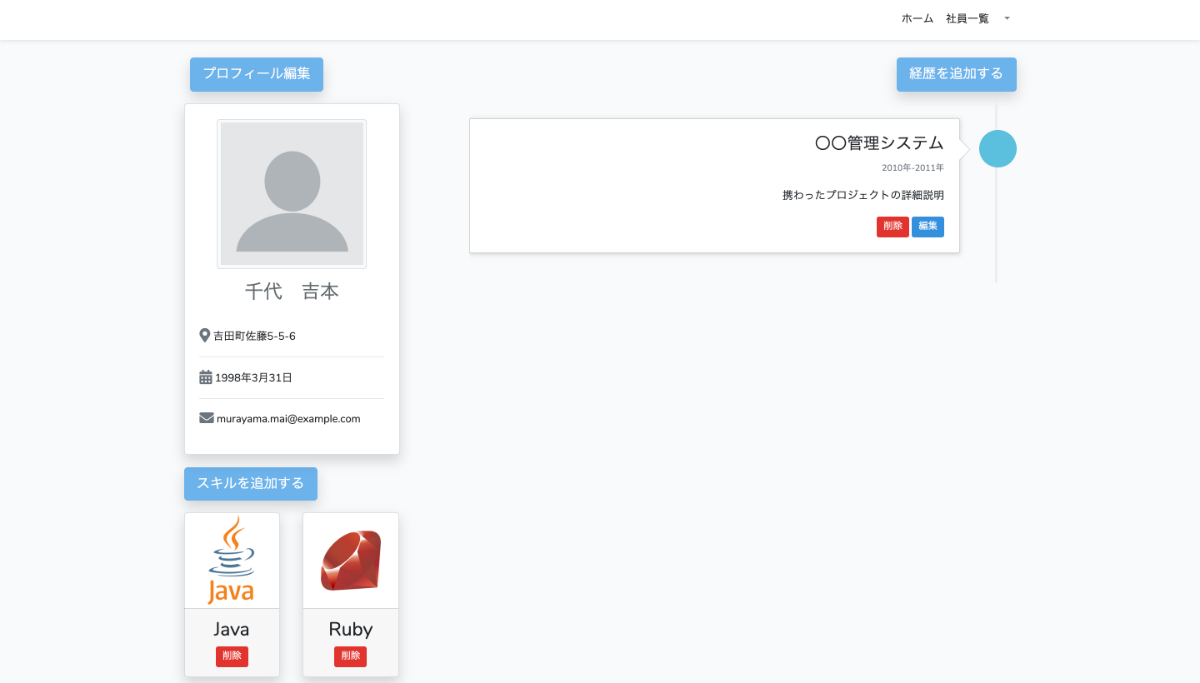Click the location pin icon
The height and width of the screenshot is (683, 1200).
click(205, 336)
